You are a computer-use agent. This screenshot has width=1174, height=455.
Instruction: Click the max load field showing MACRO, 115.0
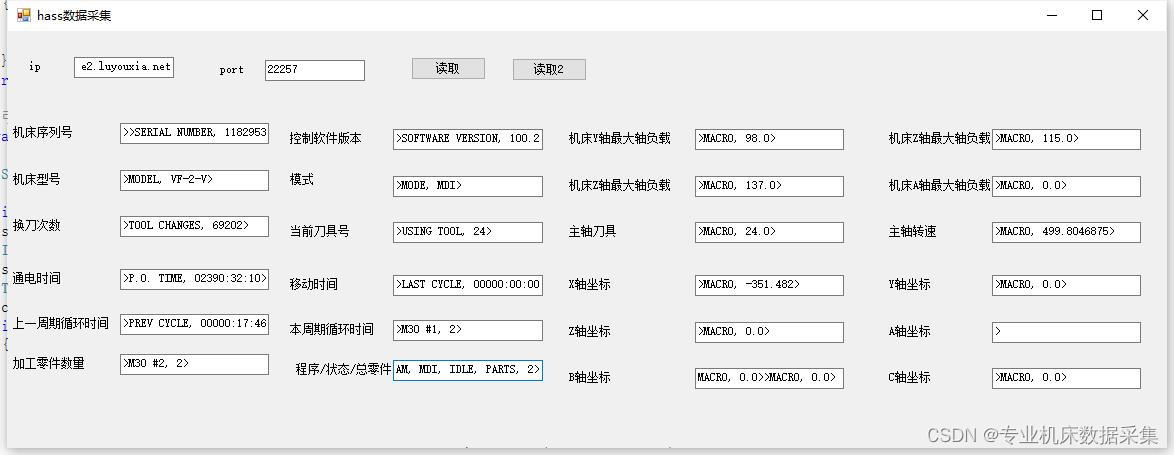(x=1066, y=139)
